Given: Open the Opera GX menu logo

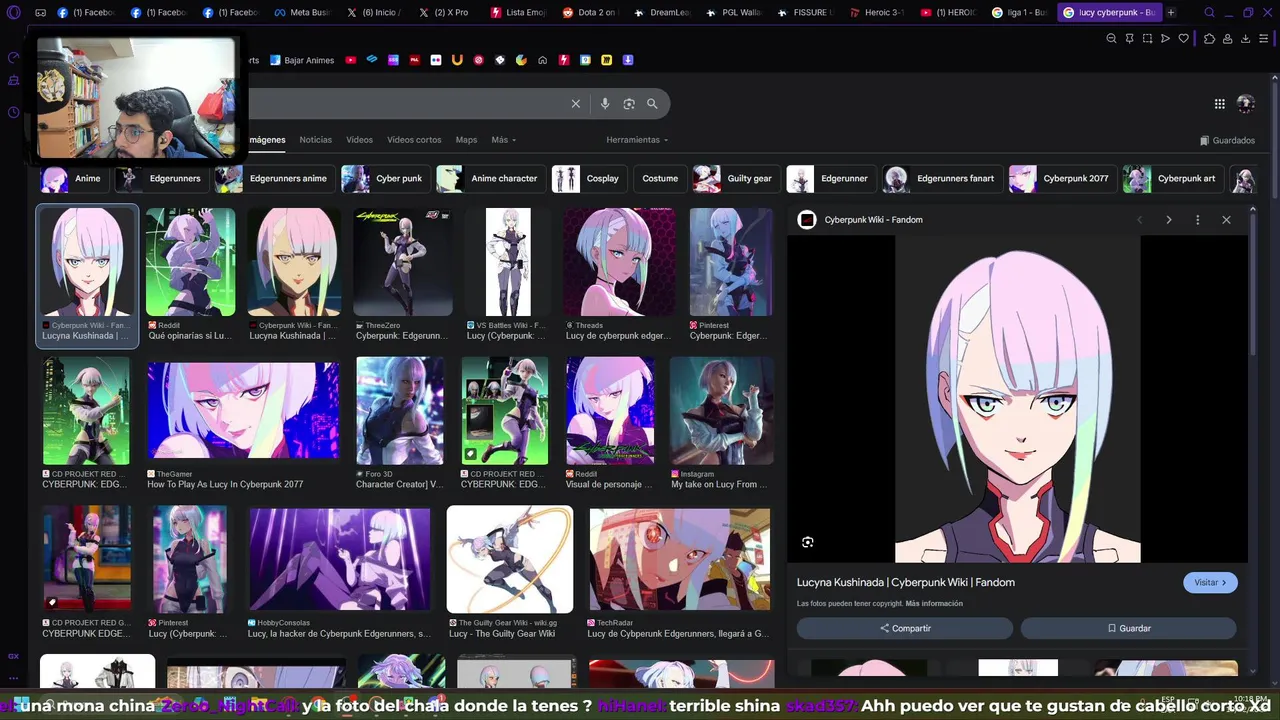Looking at the screenshot, I should pos(12,13).
